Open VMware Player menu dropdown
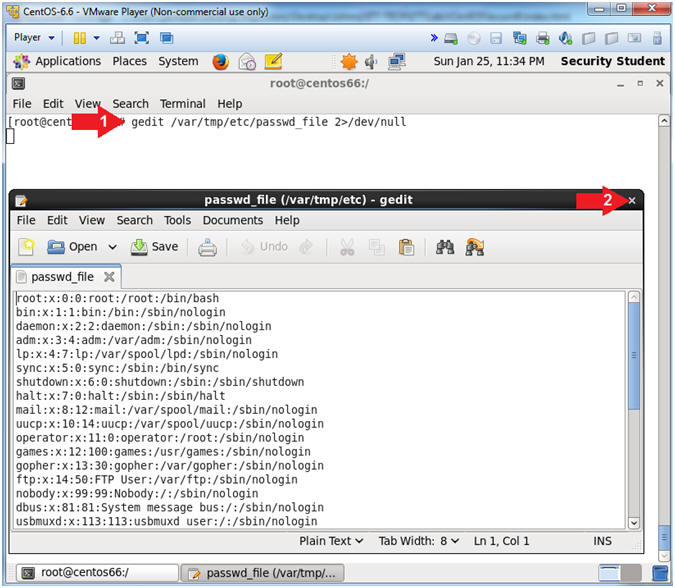This screenshot has width=675, height=588. pos(34,38)
